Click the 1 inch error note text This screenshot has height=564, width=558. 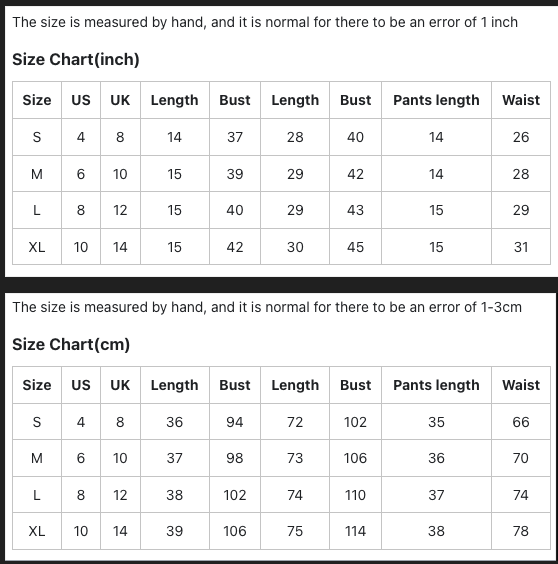[265, 22]
